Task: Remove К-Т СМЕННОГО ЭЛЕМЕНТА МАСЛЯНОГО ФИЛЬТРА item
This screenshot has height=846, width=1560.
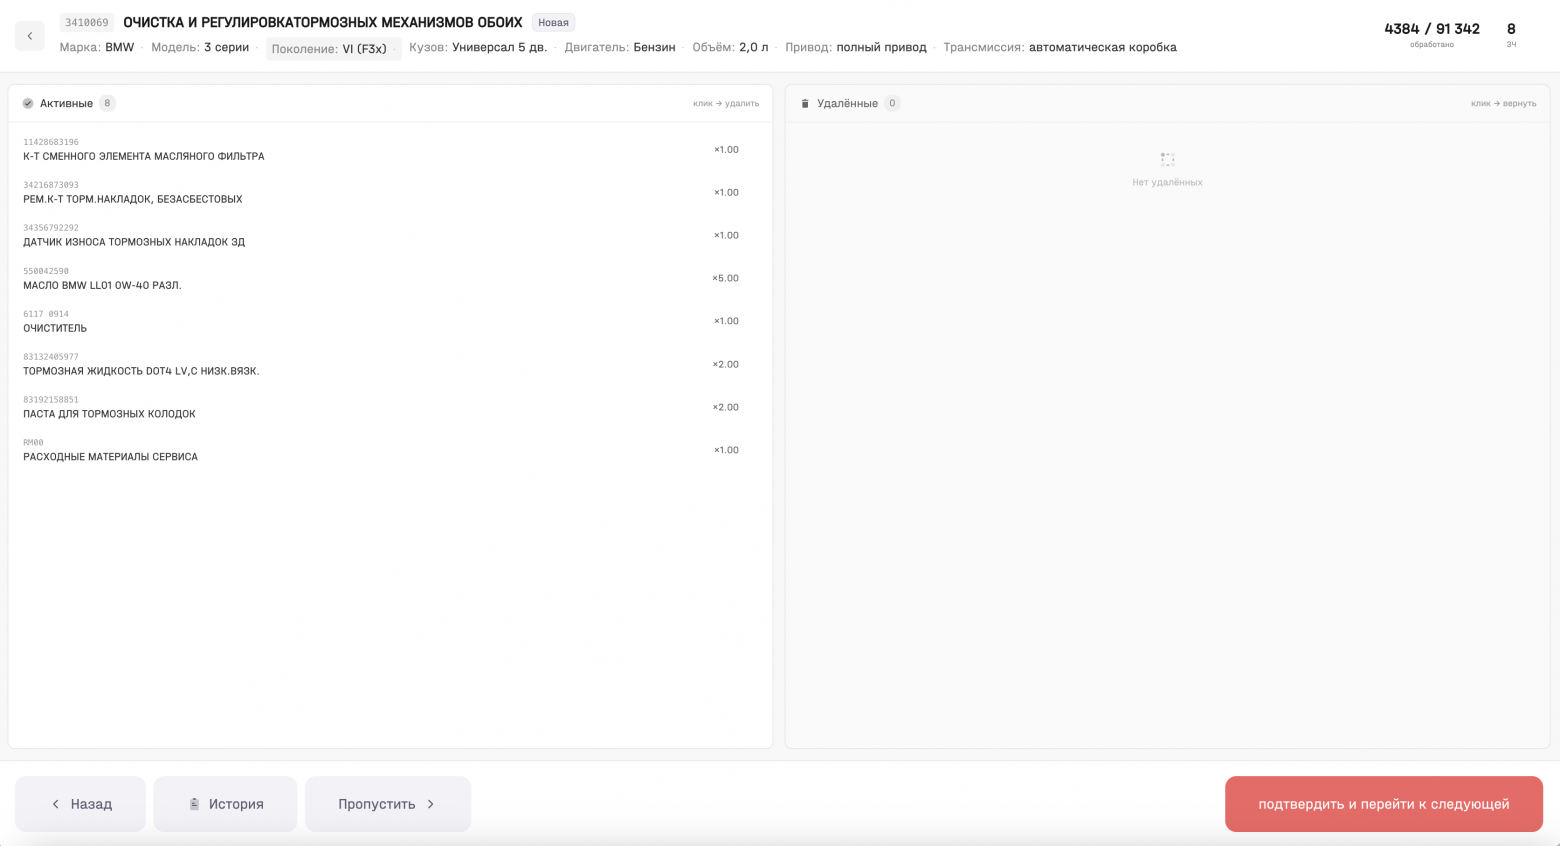Action: (x=390, y=149)
